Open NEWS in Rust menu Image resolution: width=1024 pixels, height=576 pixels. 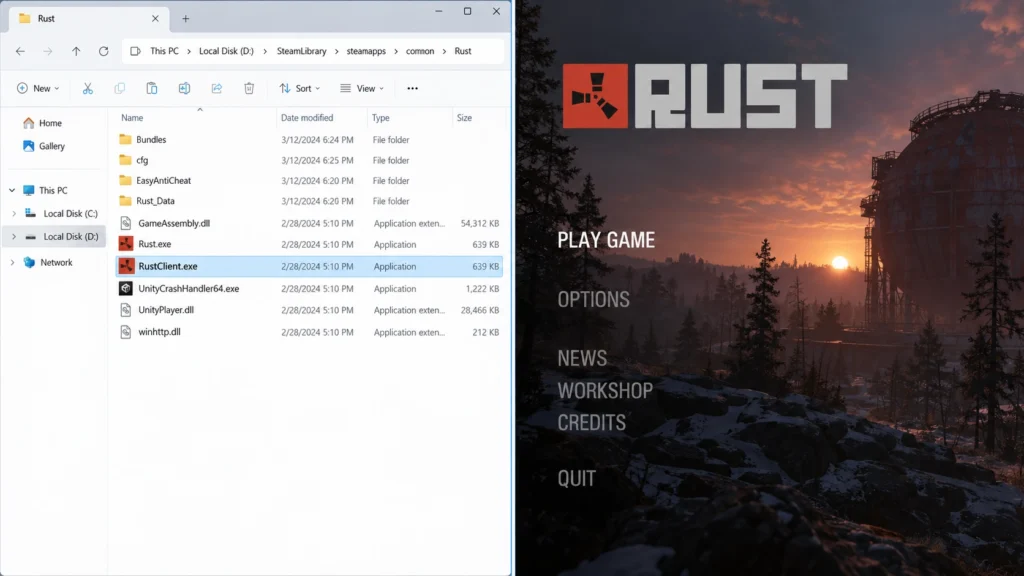pos(582,358)
